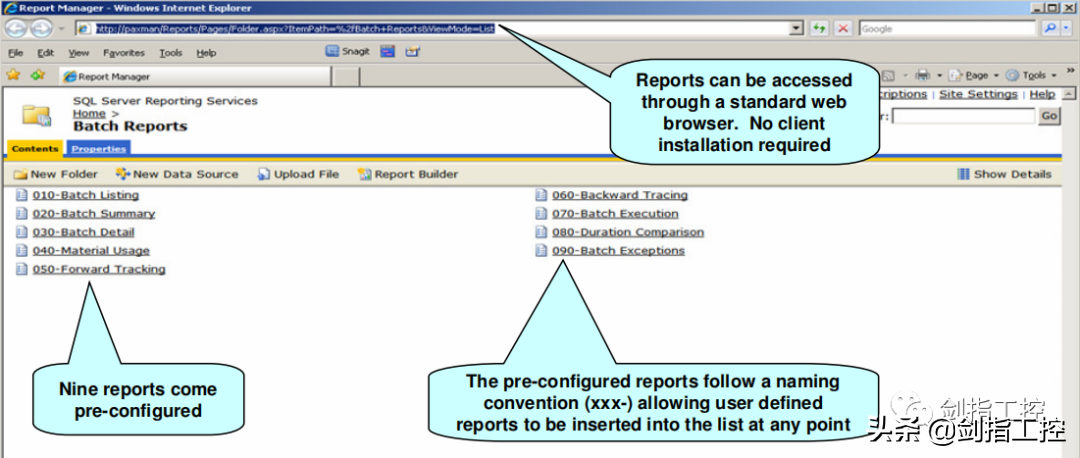Expand the search provider options arrow
The width and height of the screenshot is (1080, 458).
[x=1067, y=29]
